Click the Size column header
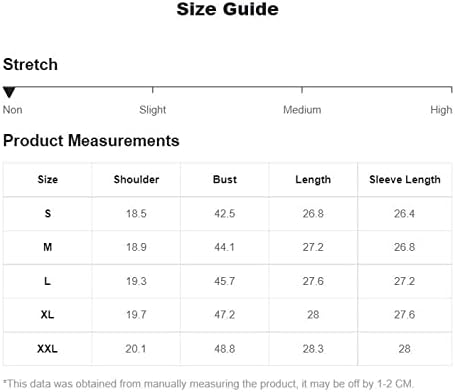The image size is (455, 392). tap(48, 179)
